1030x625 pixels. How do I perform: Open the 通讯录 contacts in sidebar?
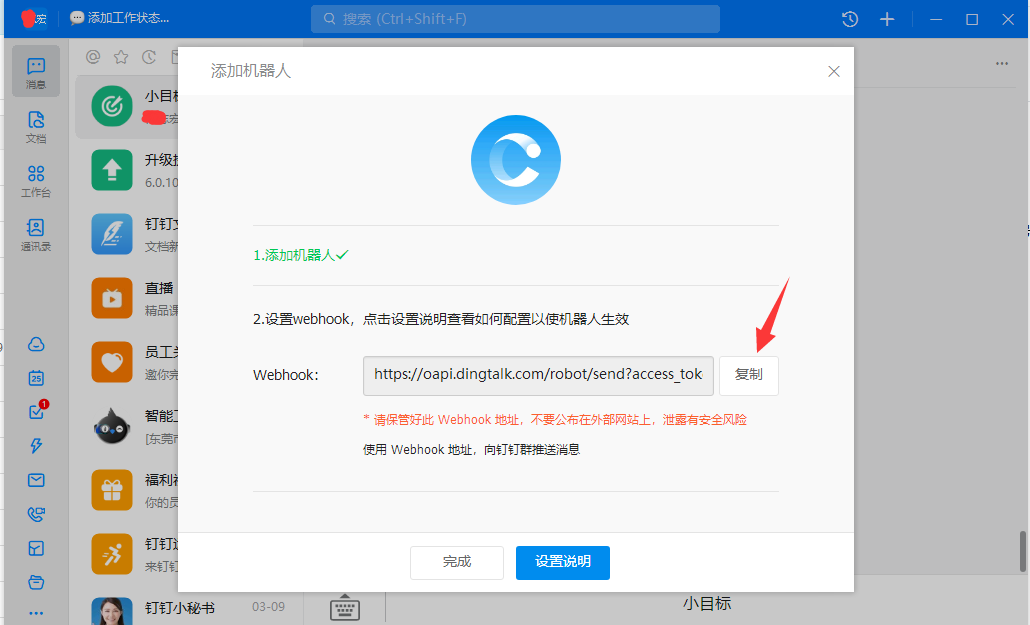coord(36,235)
